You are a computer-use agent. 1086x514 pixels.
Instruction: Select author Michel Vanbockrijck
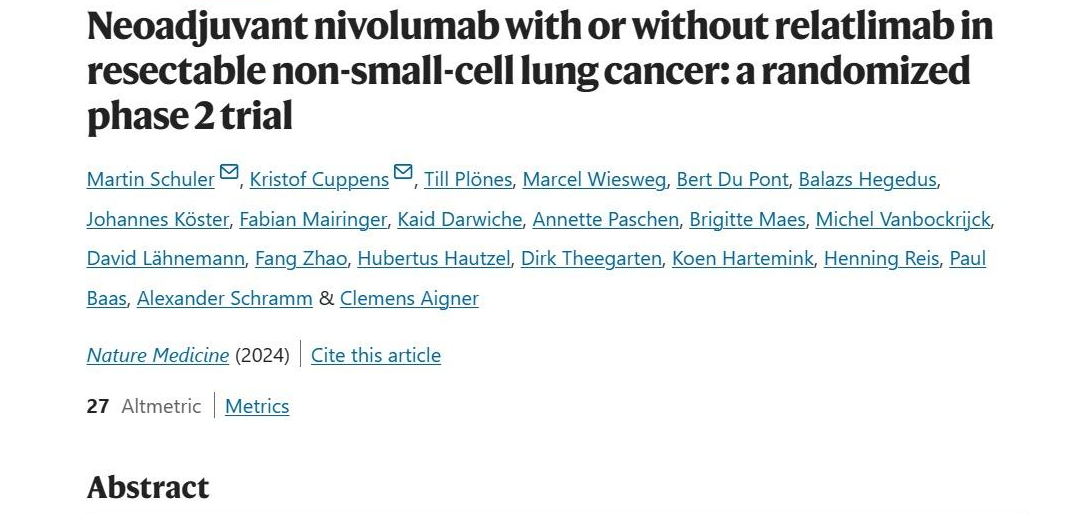coord(903,220)
